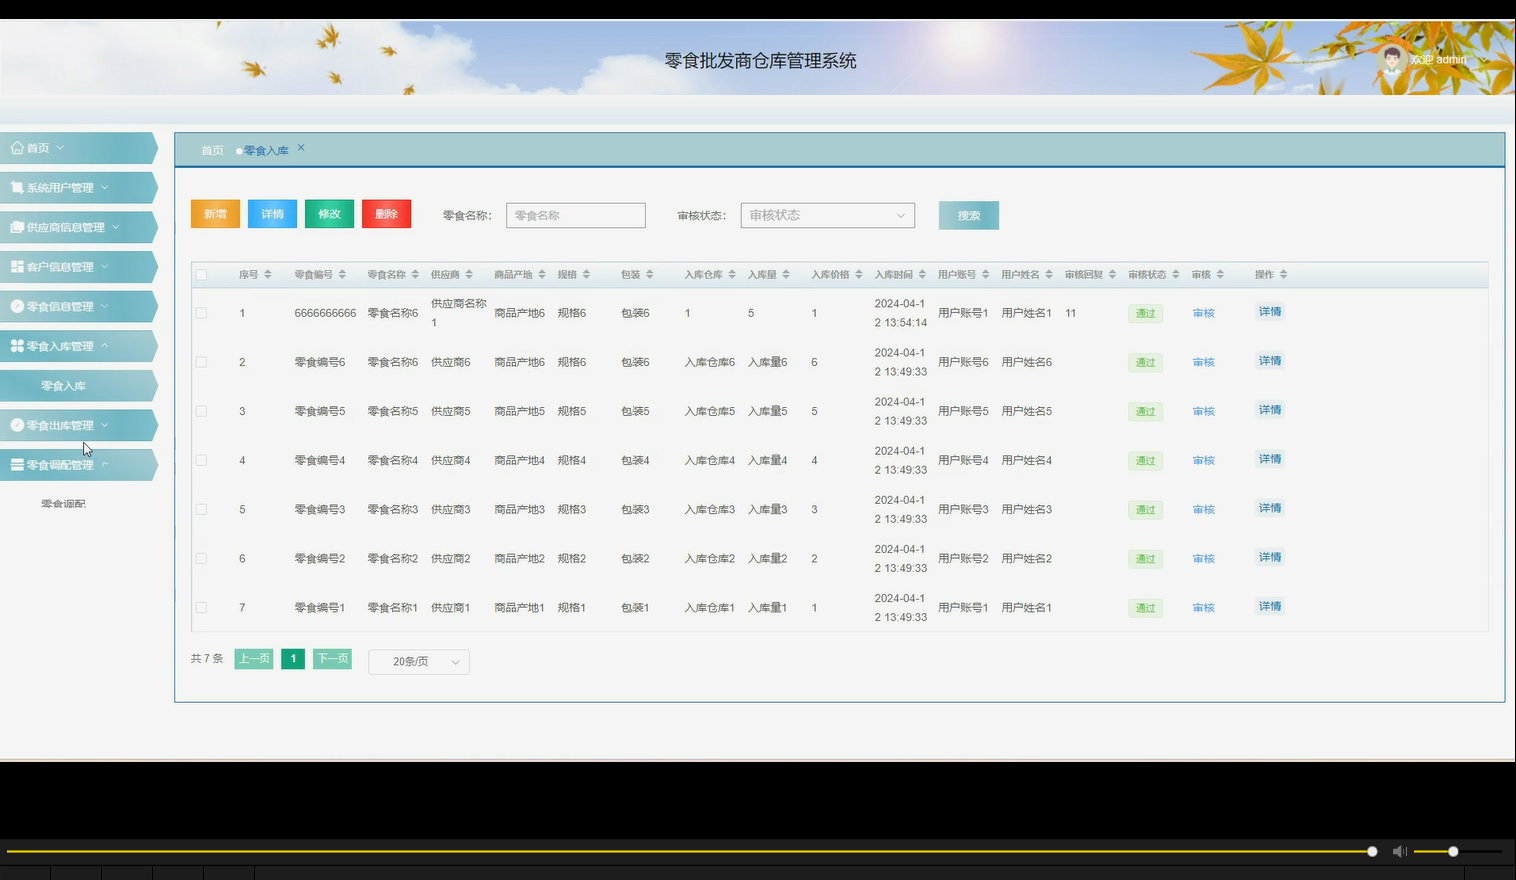Click the 零食信息管理 sidebar icon
The height and width of the screenshot is (880, 1516).
coord(15,306)
